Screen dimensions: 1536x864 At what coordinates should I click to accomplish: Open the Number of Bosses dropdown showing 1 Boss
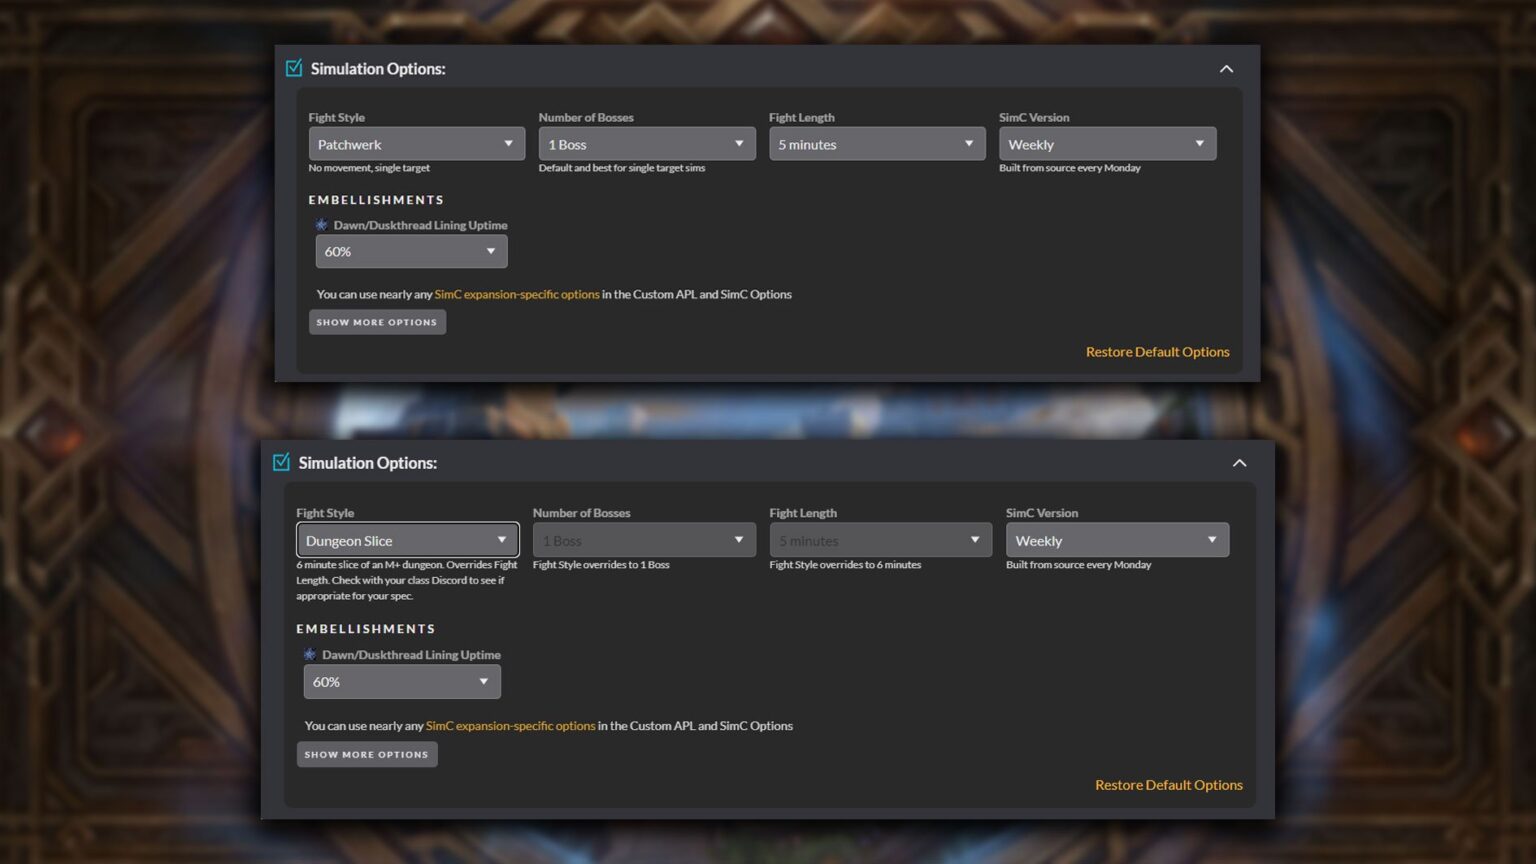pyautogui.click(x=646, y=143)
